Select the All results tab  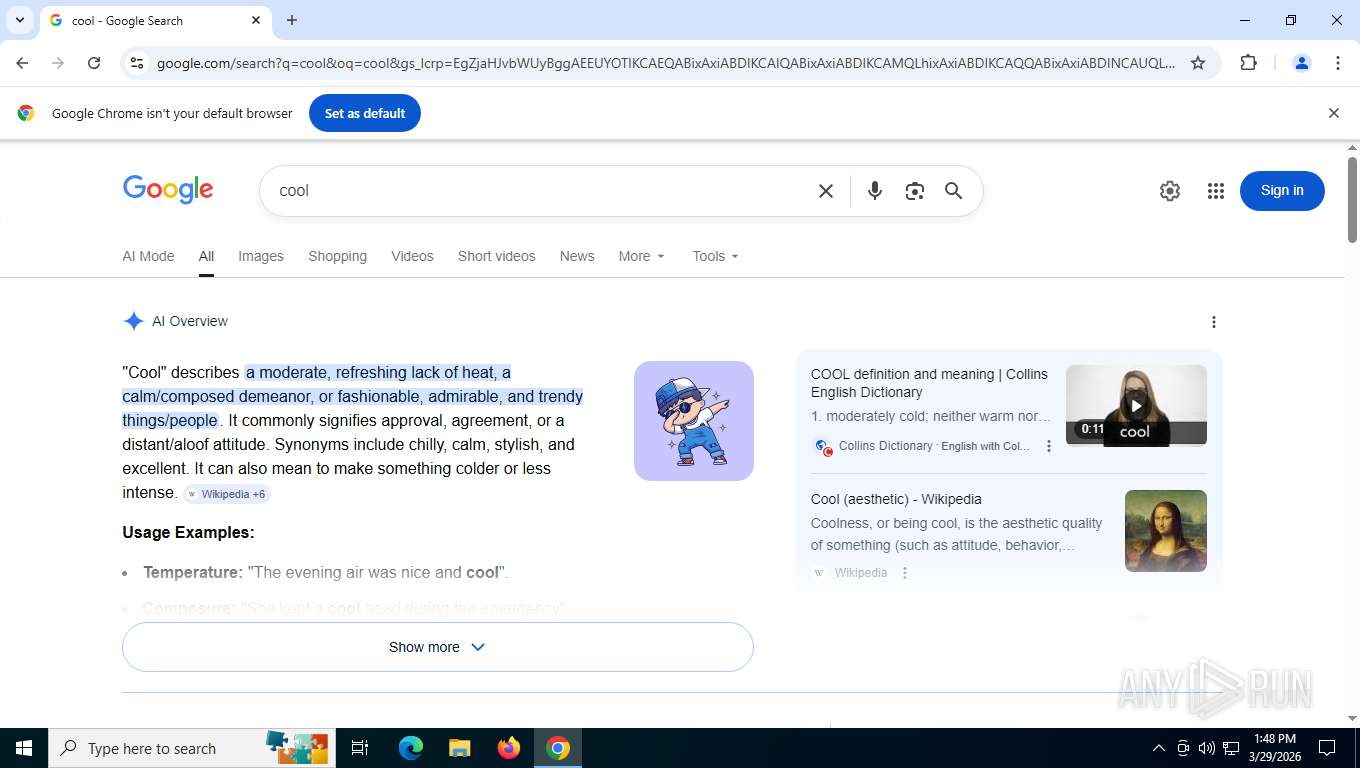click(206, 256)
